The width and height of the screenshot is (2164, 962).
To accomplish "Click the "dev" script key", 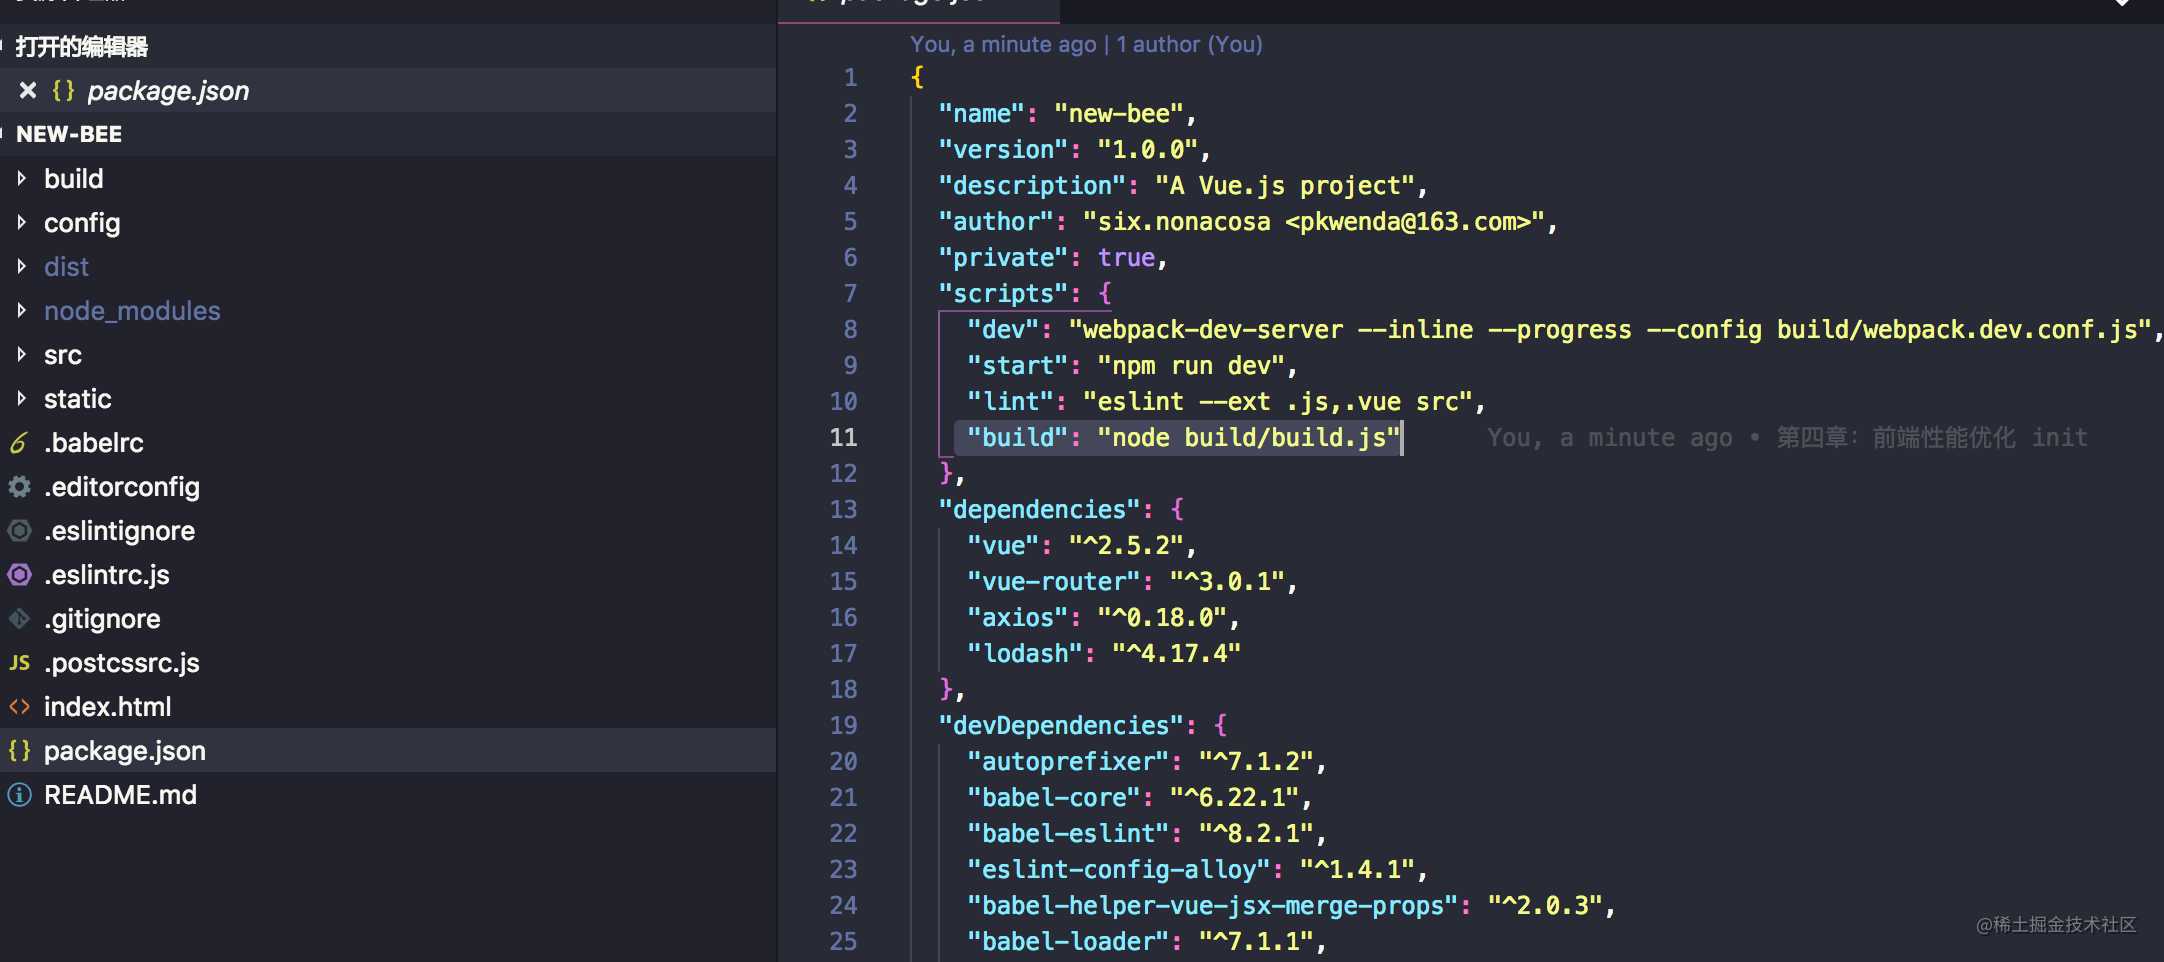I will click(x=1003, y=329).
